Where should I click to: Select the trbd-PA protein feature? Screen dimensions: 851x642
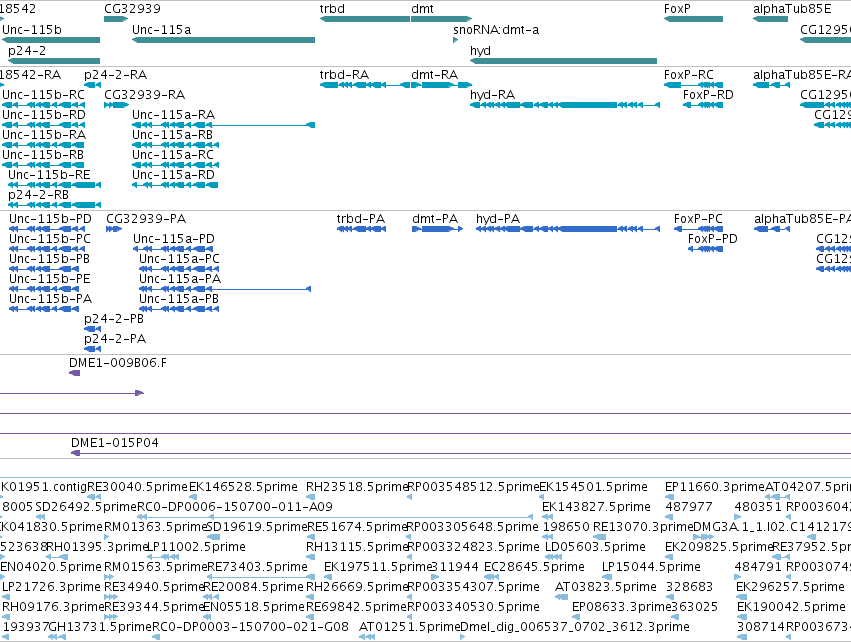click(361, 229)
